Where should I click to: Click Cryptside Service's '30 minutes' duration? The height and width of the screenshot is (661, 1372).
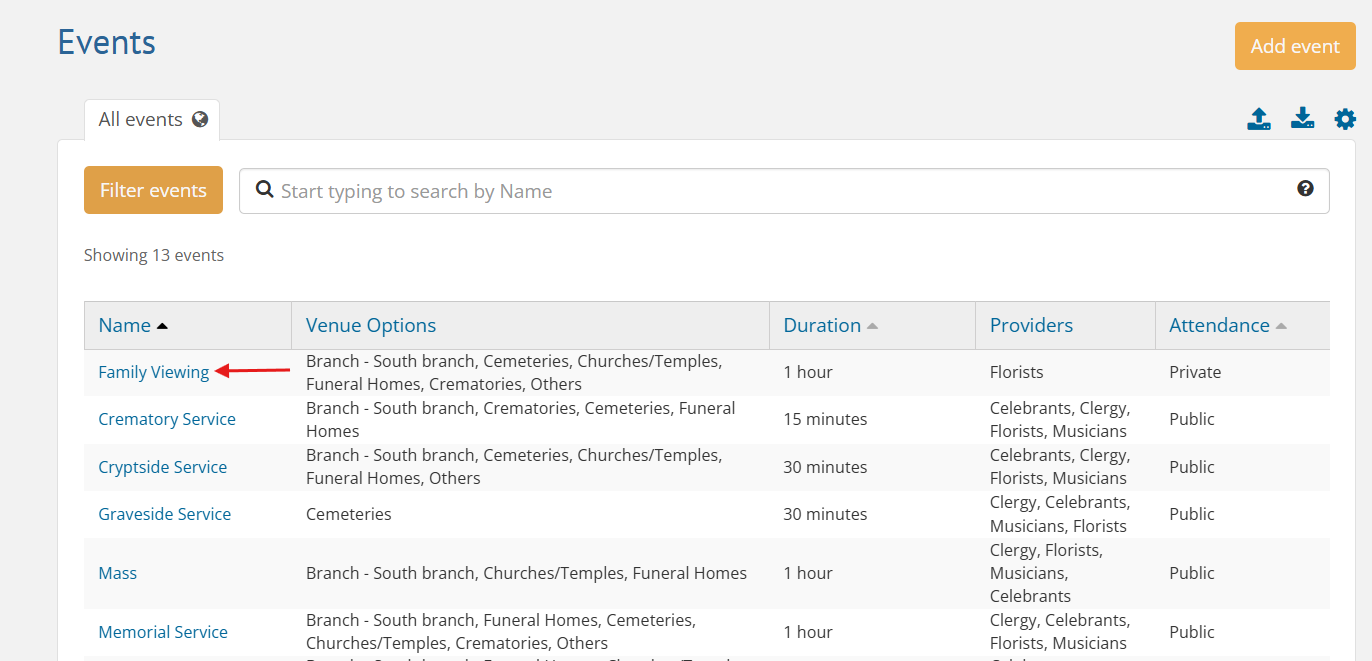[825, 467]
